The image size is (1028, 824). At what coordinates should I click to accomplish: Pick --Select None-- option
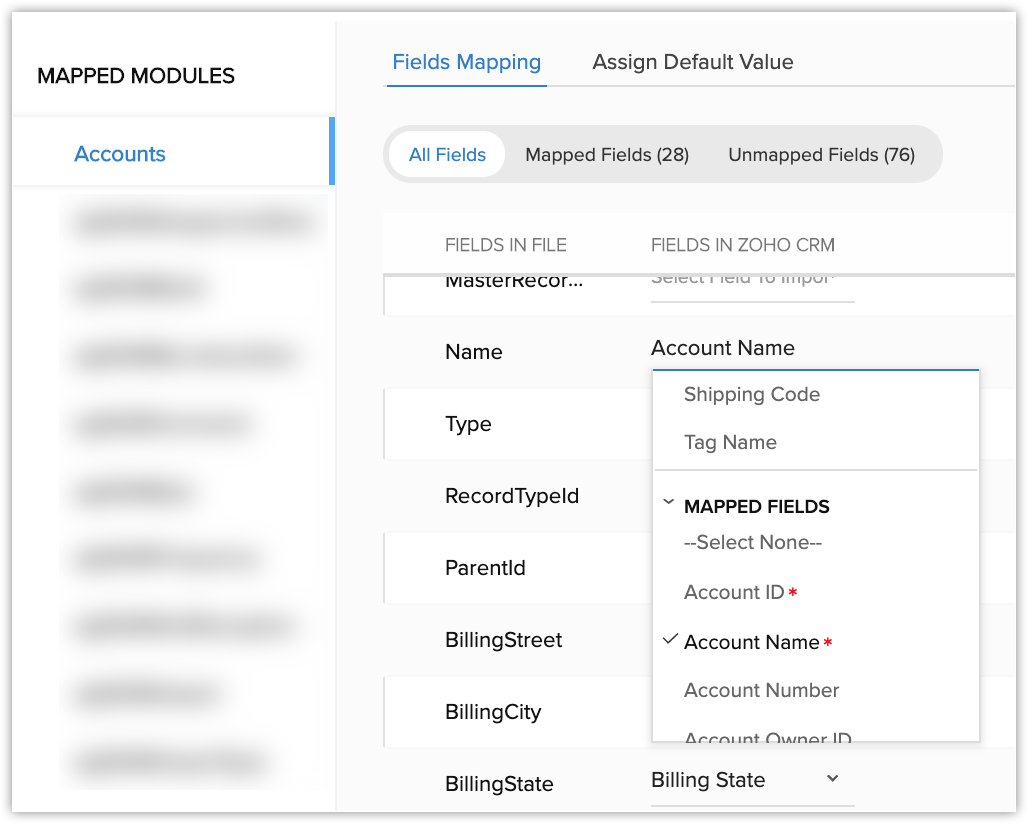(752, 543)
